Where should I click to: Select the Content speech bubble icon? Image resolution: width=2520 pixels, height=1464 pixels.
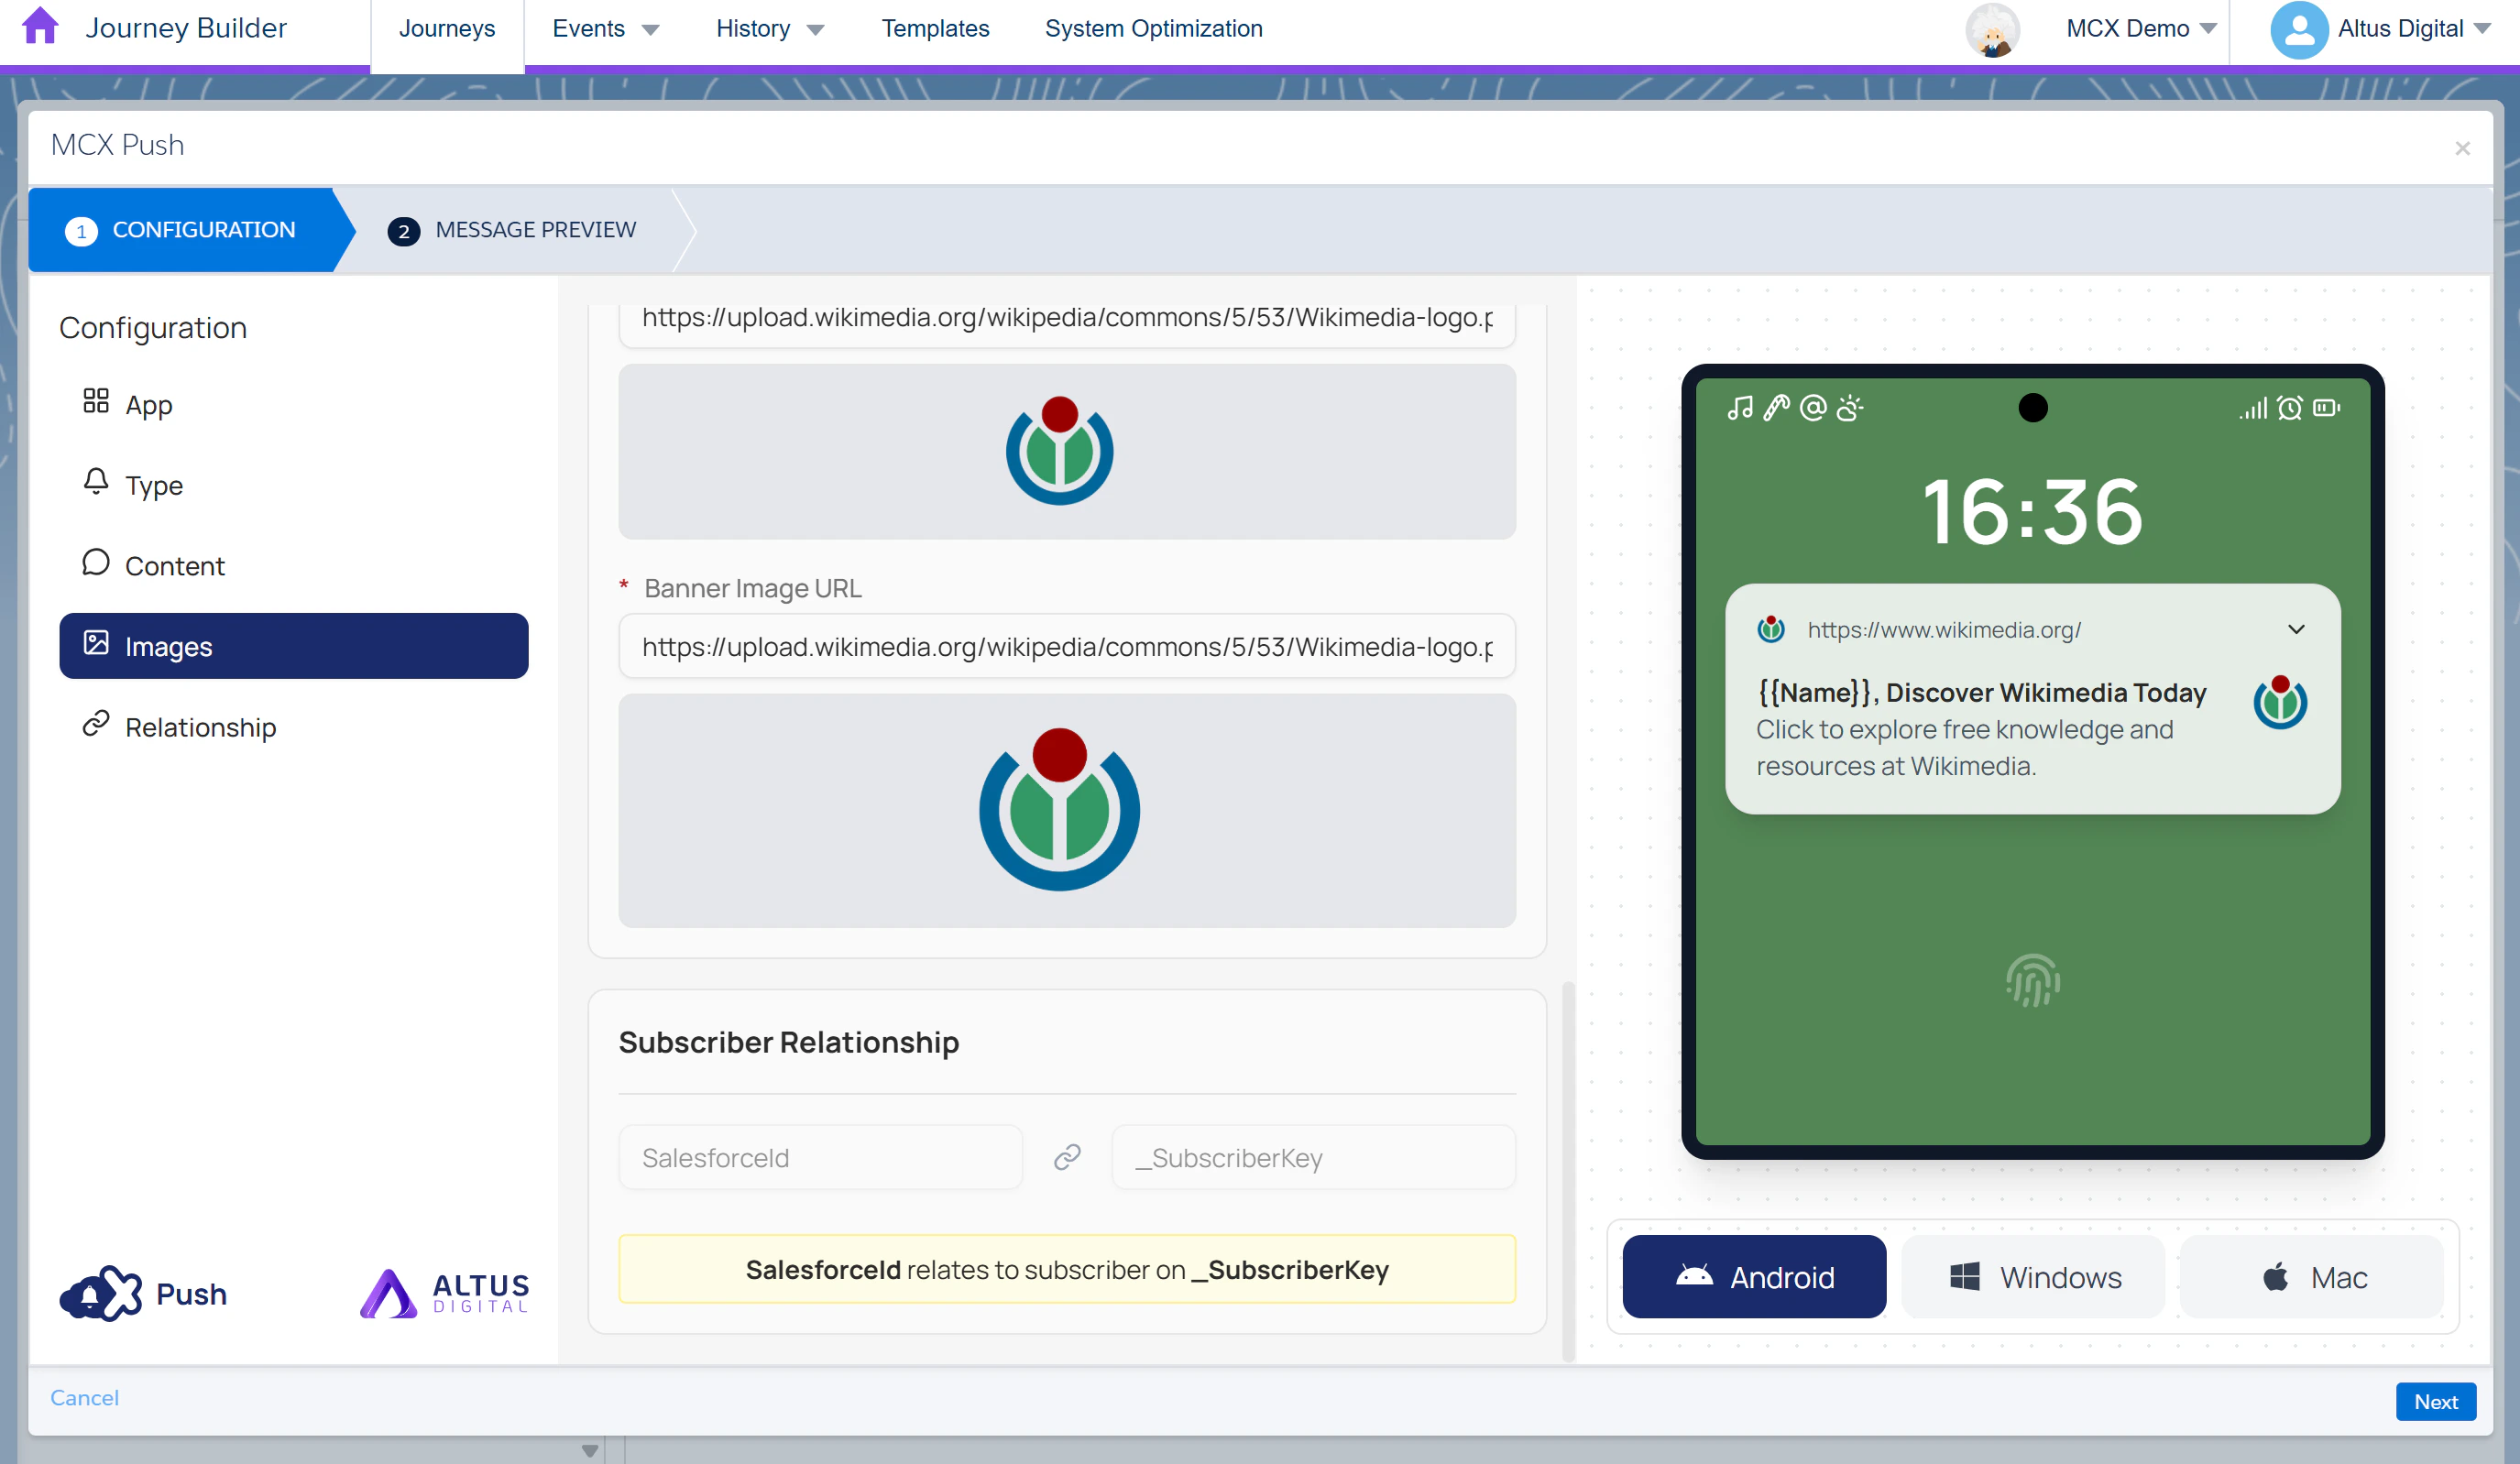click(96, 563)
